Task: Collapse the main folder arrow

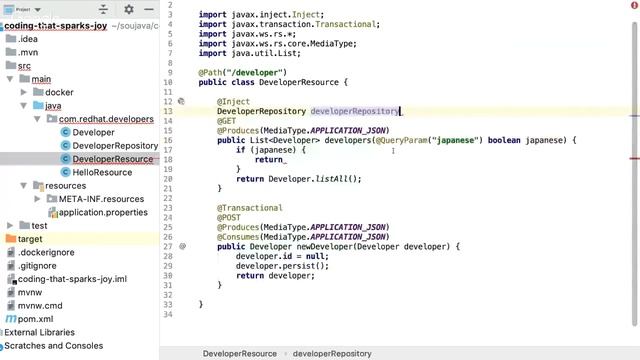Action: (x=10, y=79)
